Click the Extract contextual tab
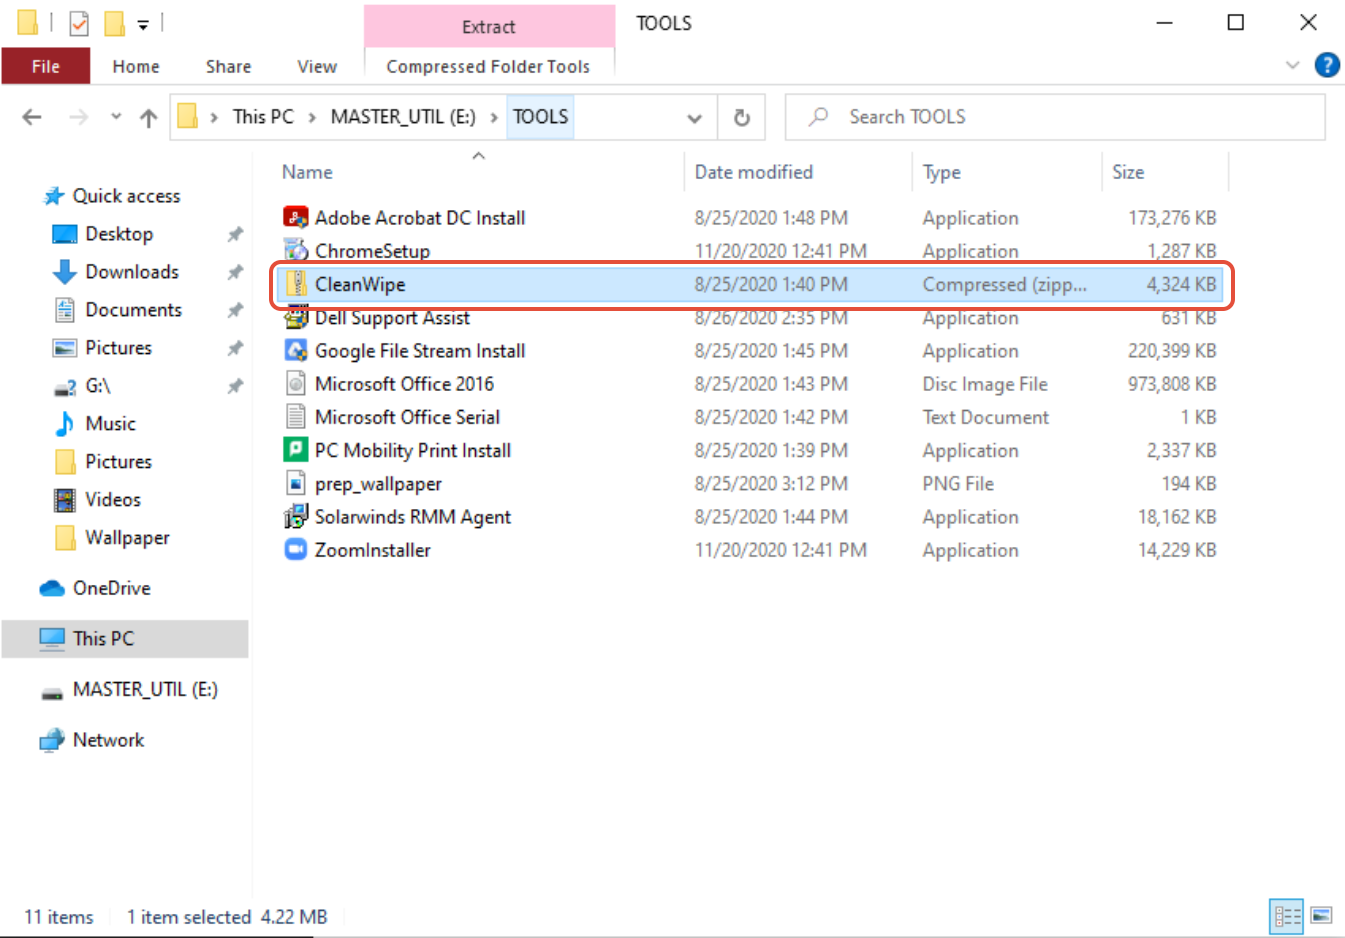This screenshot has width=1345, height=938. pos(489,27)
